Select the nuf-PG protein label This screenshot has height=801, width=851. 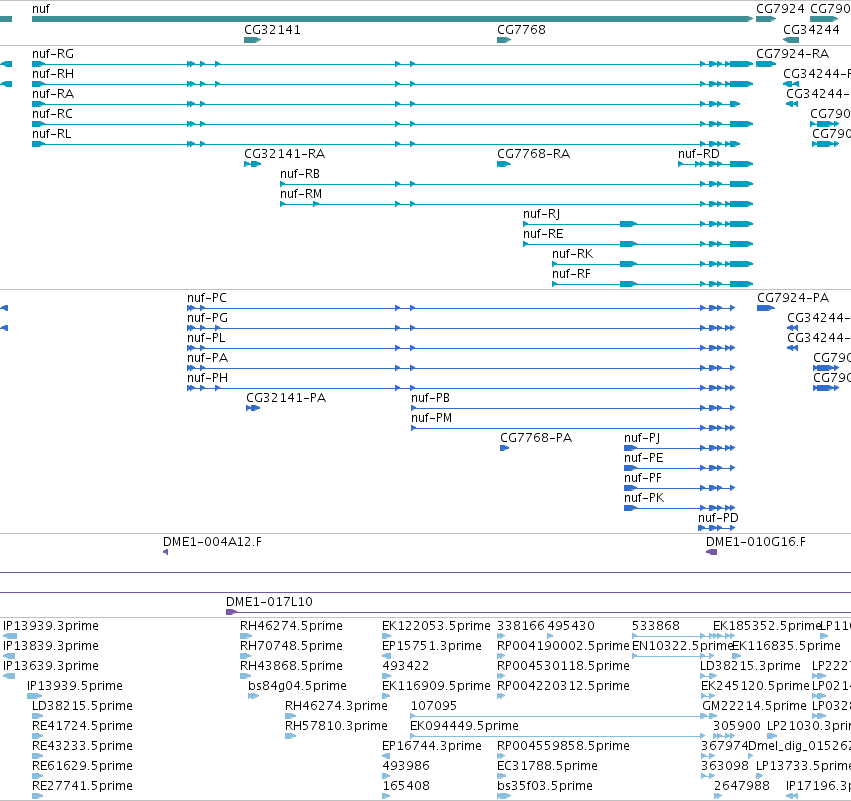click(x=207, y=319)
